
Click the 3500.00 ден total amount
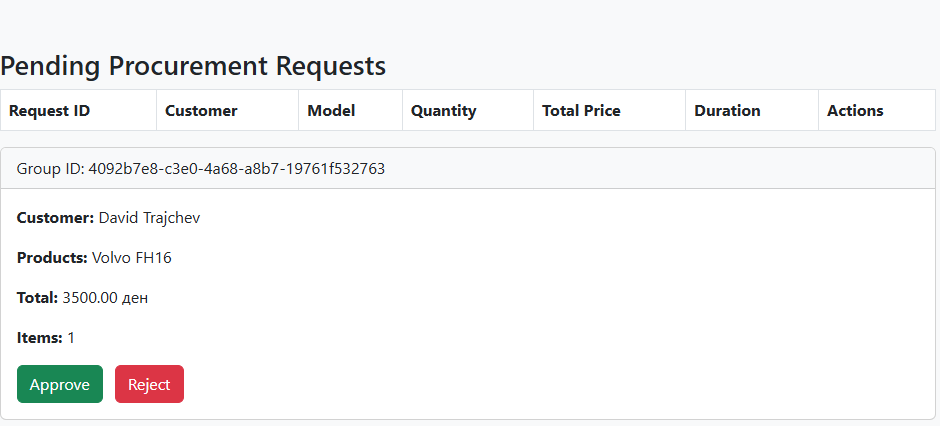[105, 298]
